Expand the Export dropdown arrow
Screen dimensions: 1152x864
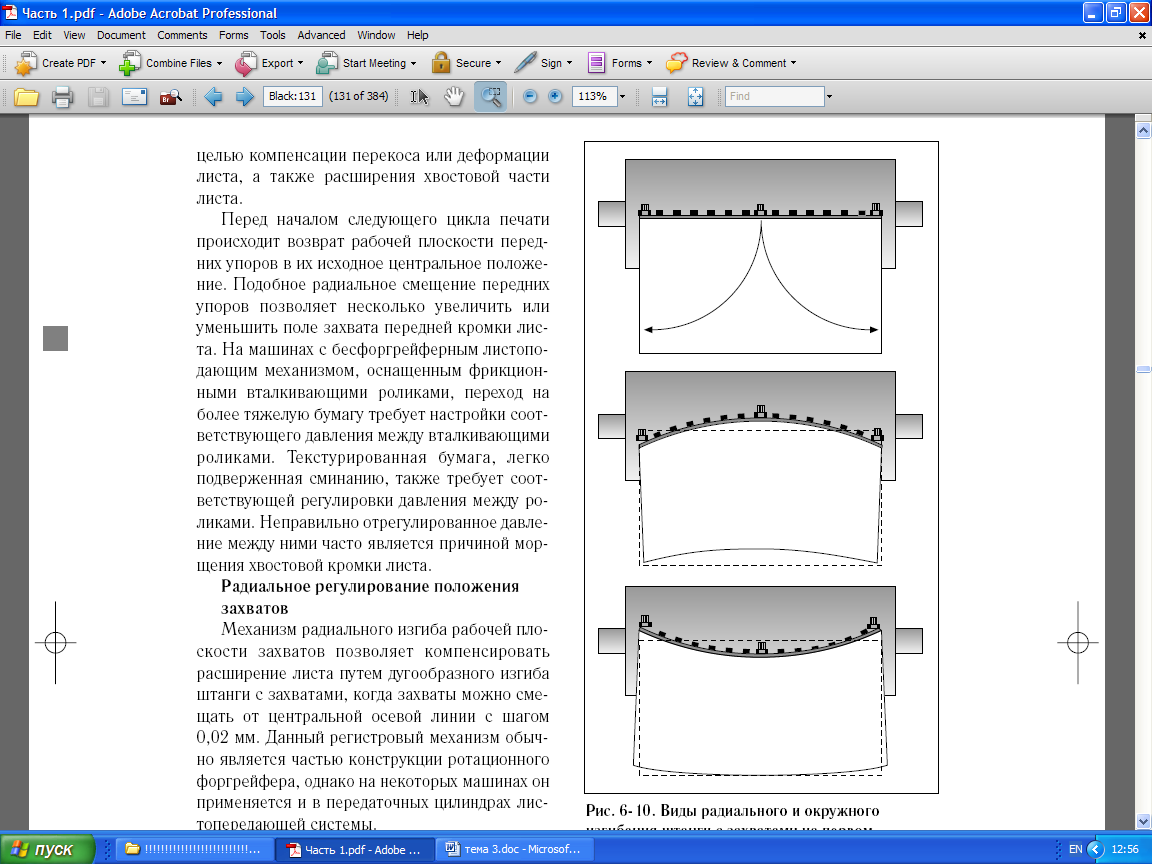(300, 63)
